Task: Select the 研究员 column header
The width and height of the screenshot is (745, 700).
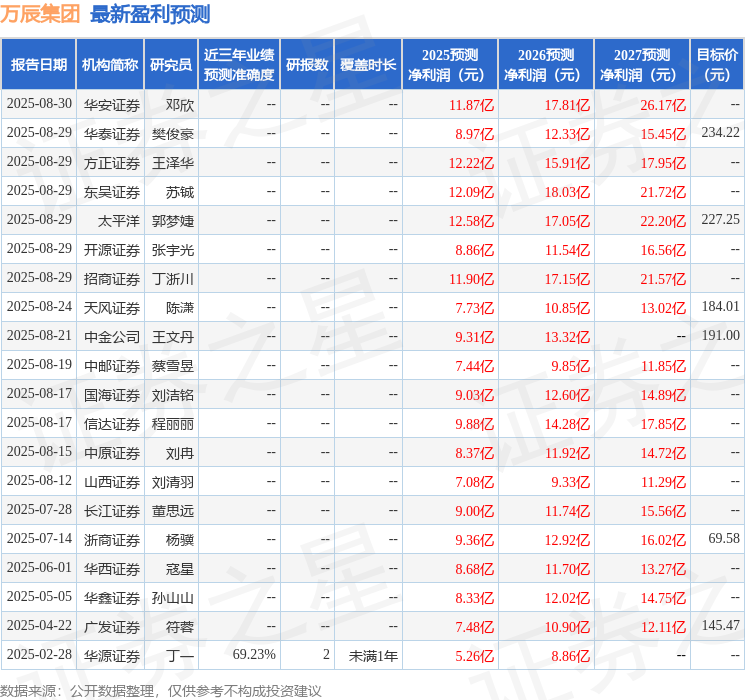Action: point(171,65)
